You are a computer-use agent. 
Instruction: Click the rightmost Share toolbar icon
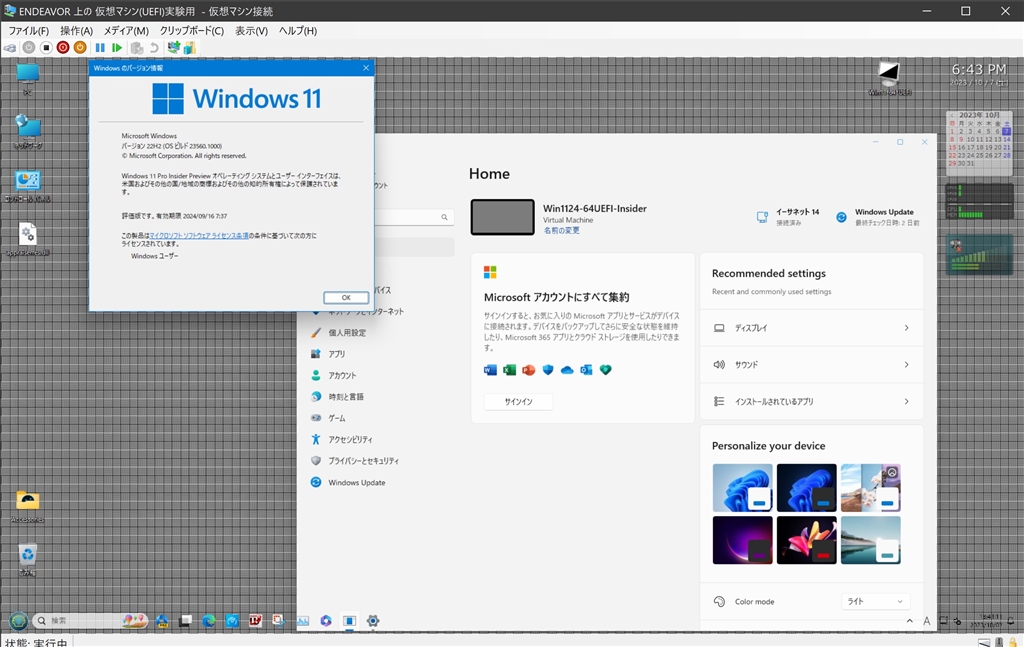[190, 48]
